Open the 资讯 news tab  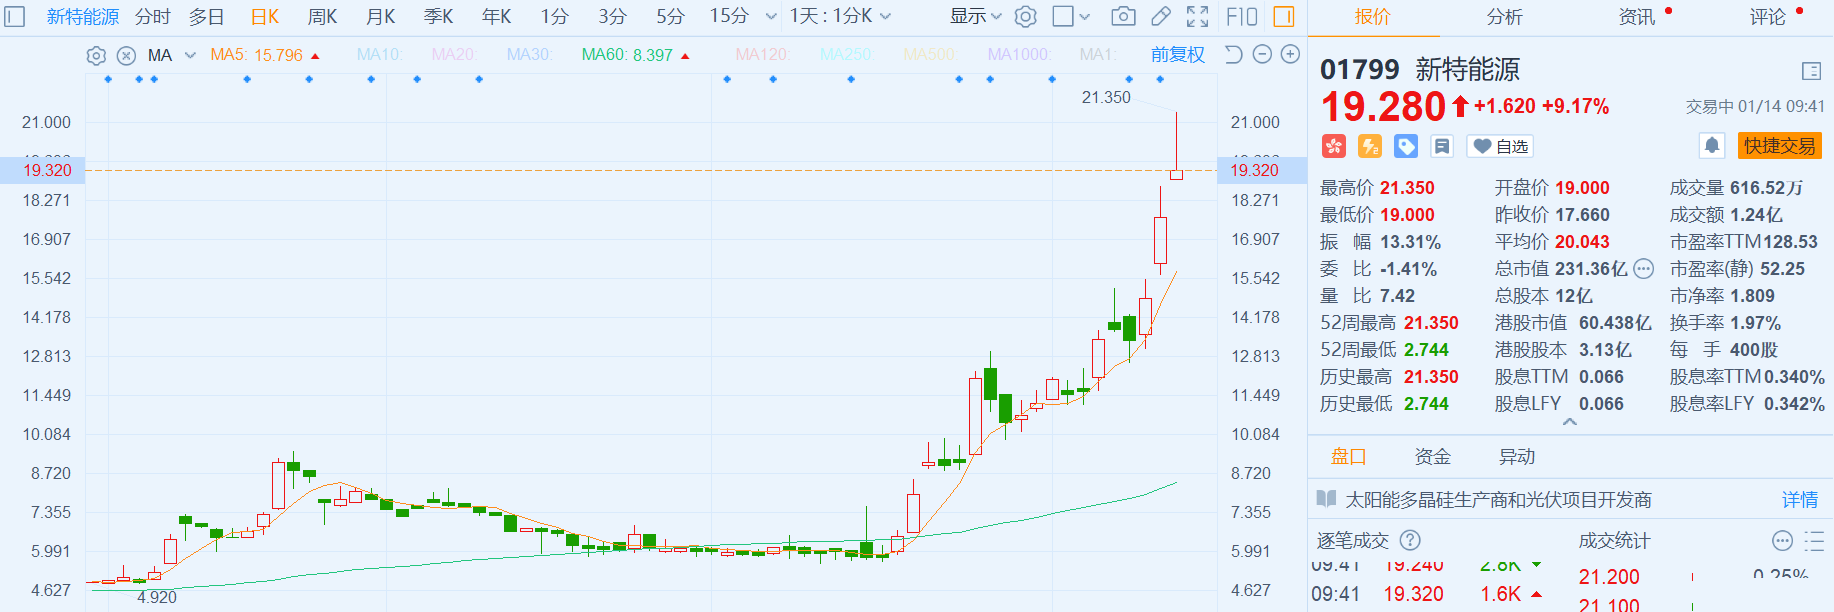1637,17
